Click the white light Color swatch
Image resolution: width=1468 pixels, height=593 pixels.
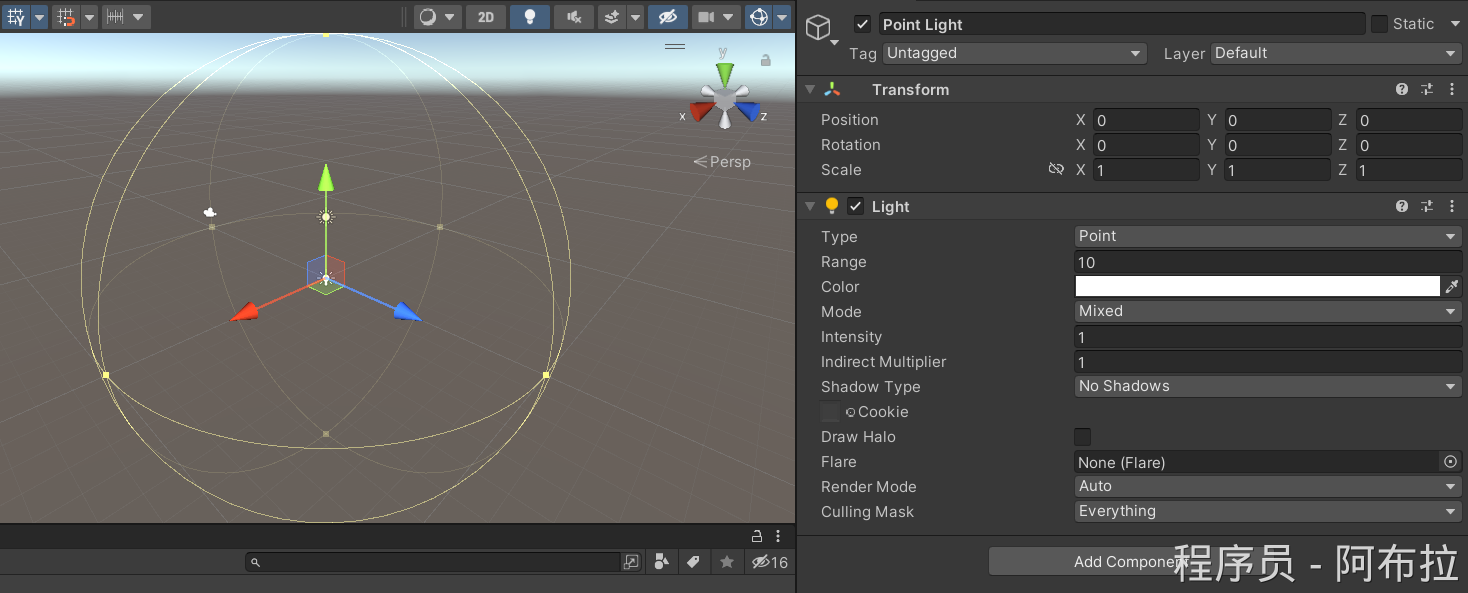point(1256,287)
